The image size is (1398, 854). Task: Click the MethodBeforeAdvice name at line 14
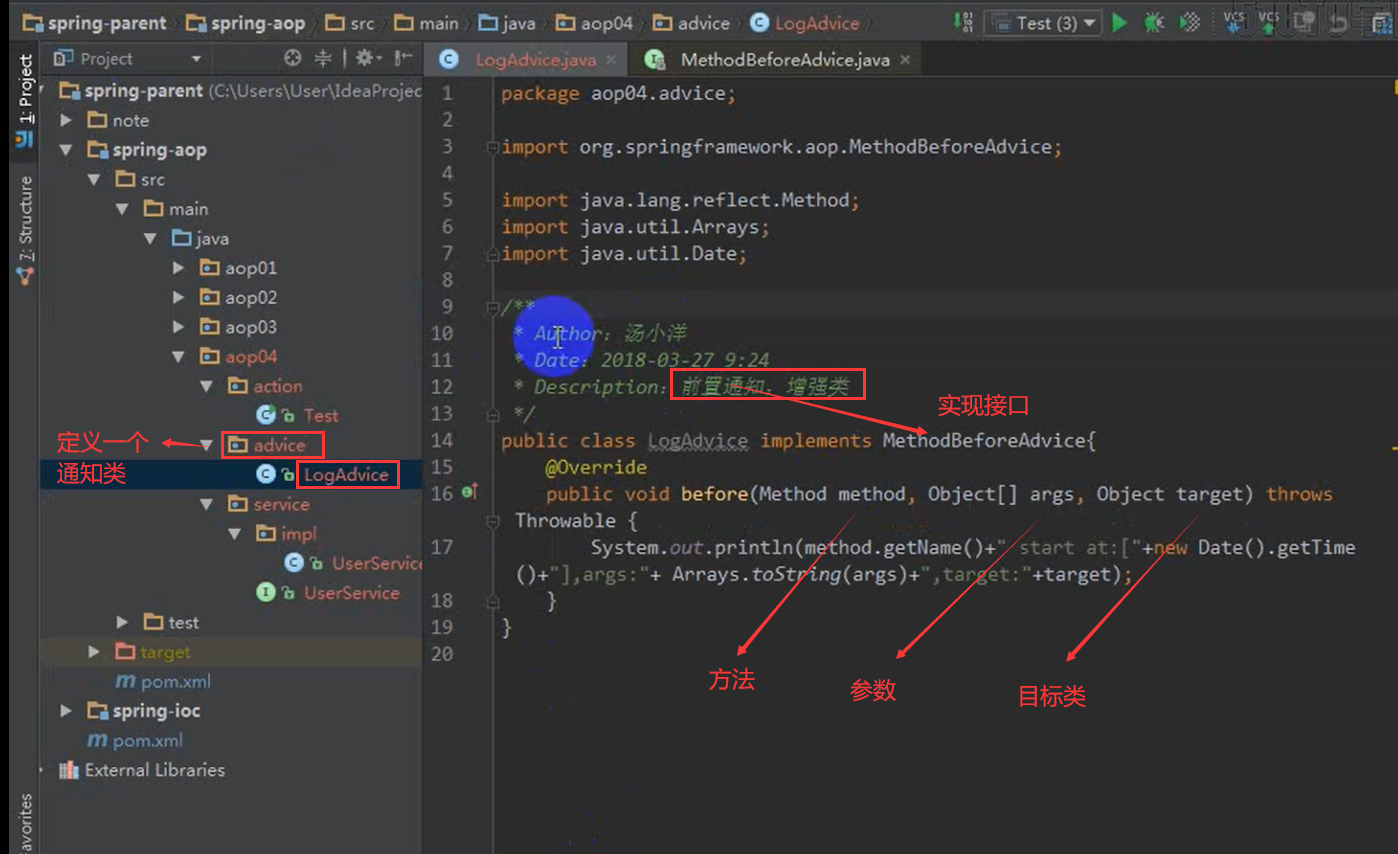click(983, 441)
